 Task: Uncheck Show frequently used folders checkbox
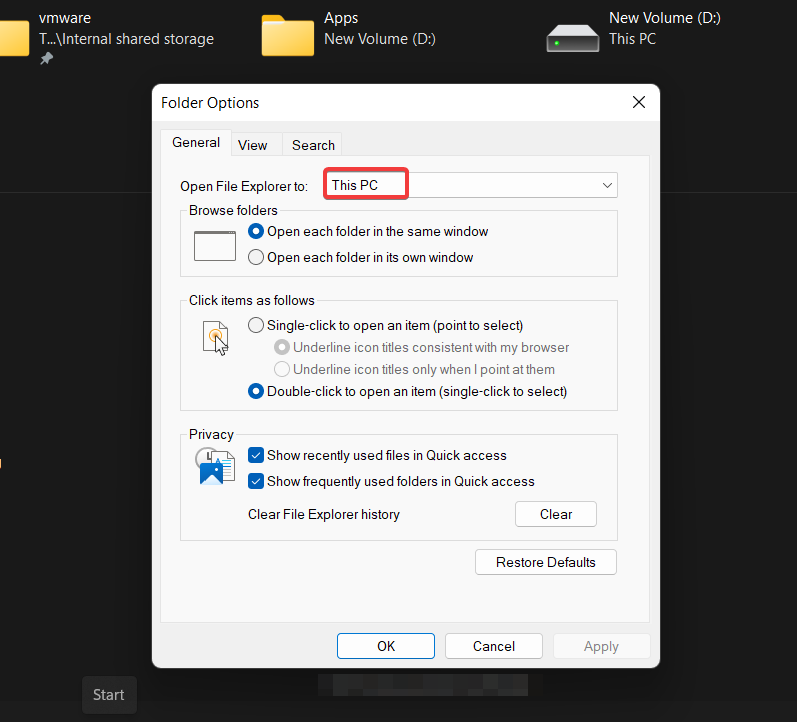click(256, 481)
